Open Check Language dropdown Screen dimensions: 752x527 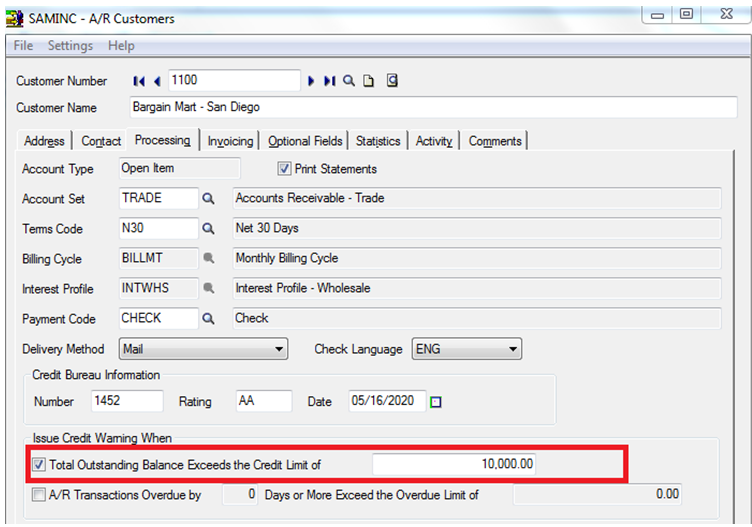(x=467, y=349)
